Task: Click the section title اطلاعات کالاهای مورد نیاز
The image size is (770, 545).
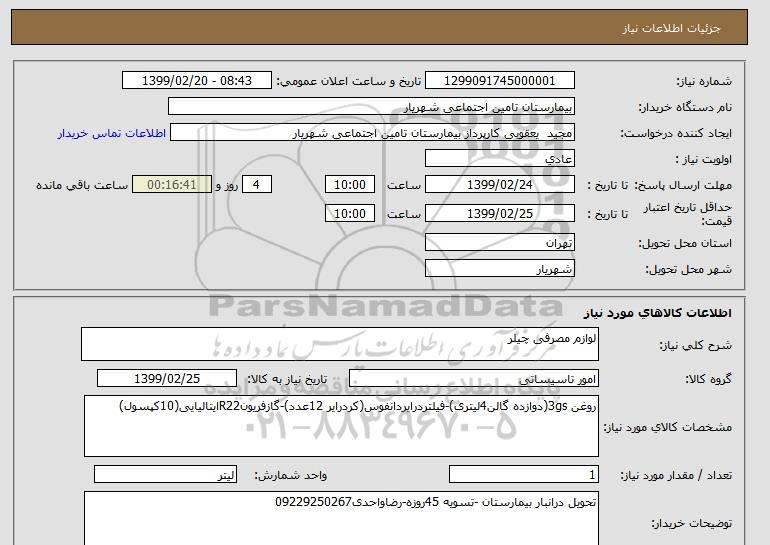Action: (658, 313)
